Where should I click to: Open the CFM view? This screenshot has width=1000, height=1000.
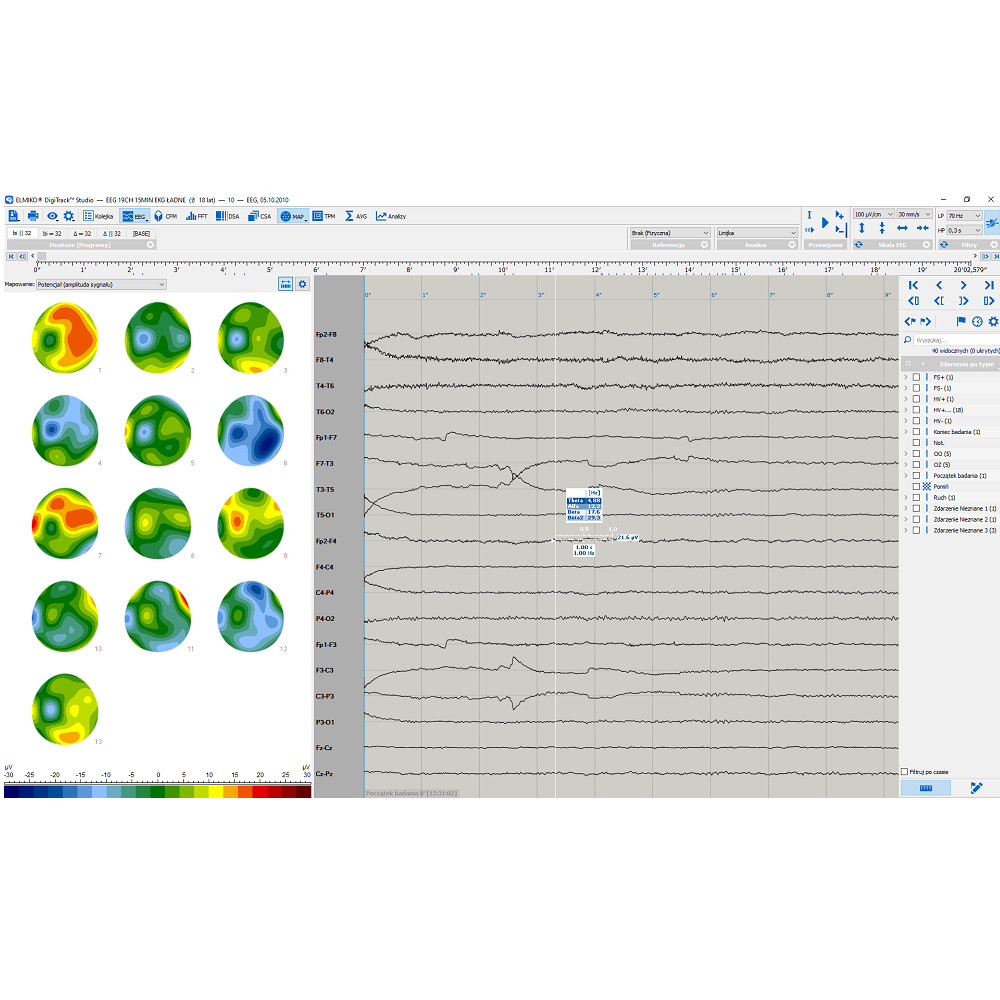(165, 216)
